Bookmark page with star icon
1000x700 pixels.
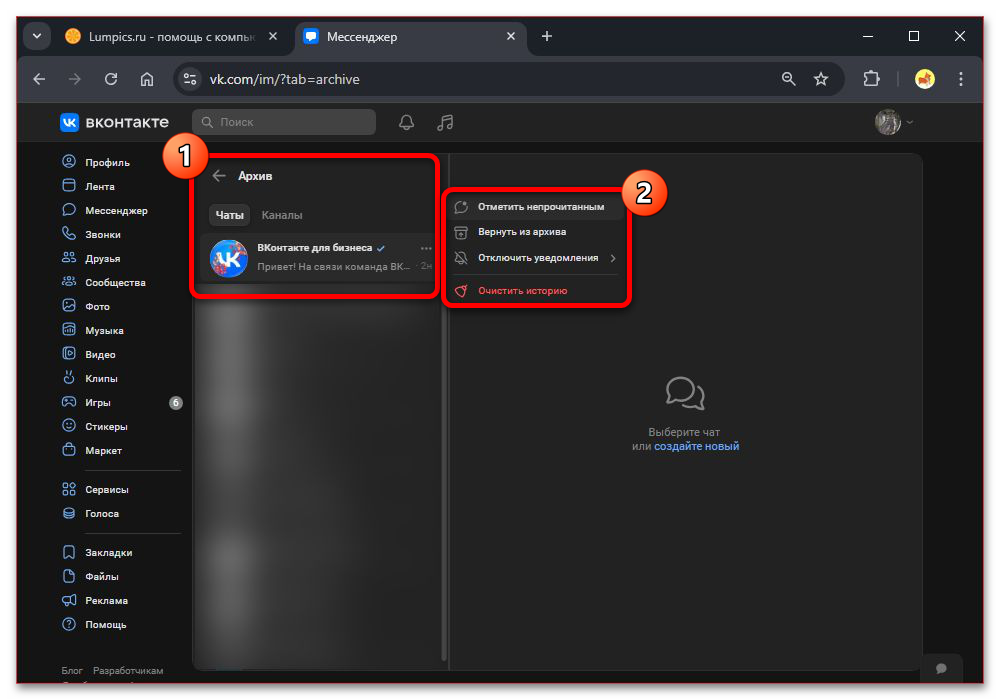[821, 79]
